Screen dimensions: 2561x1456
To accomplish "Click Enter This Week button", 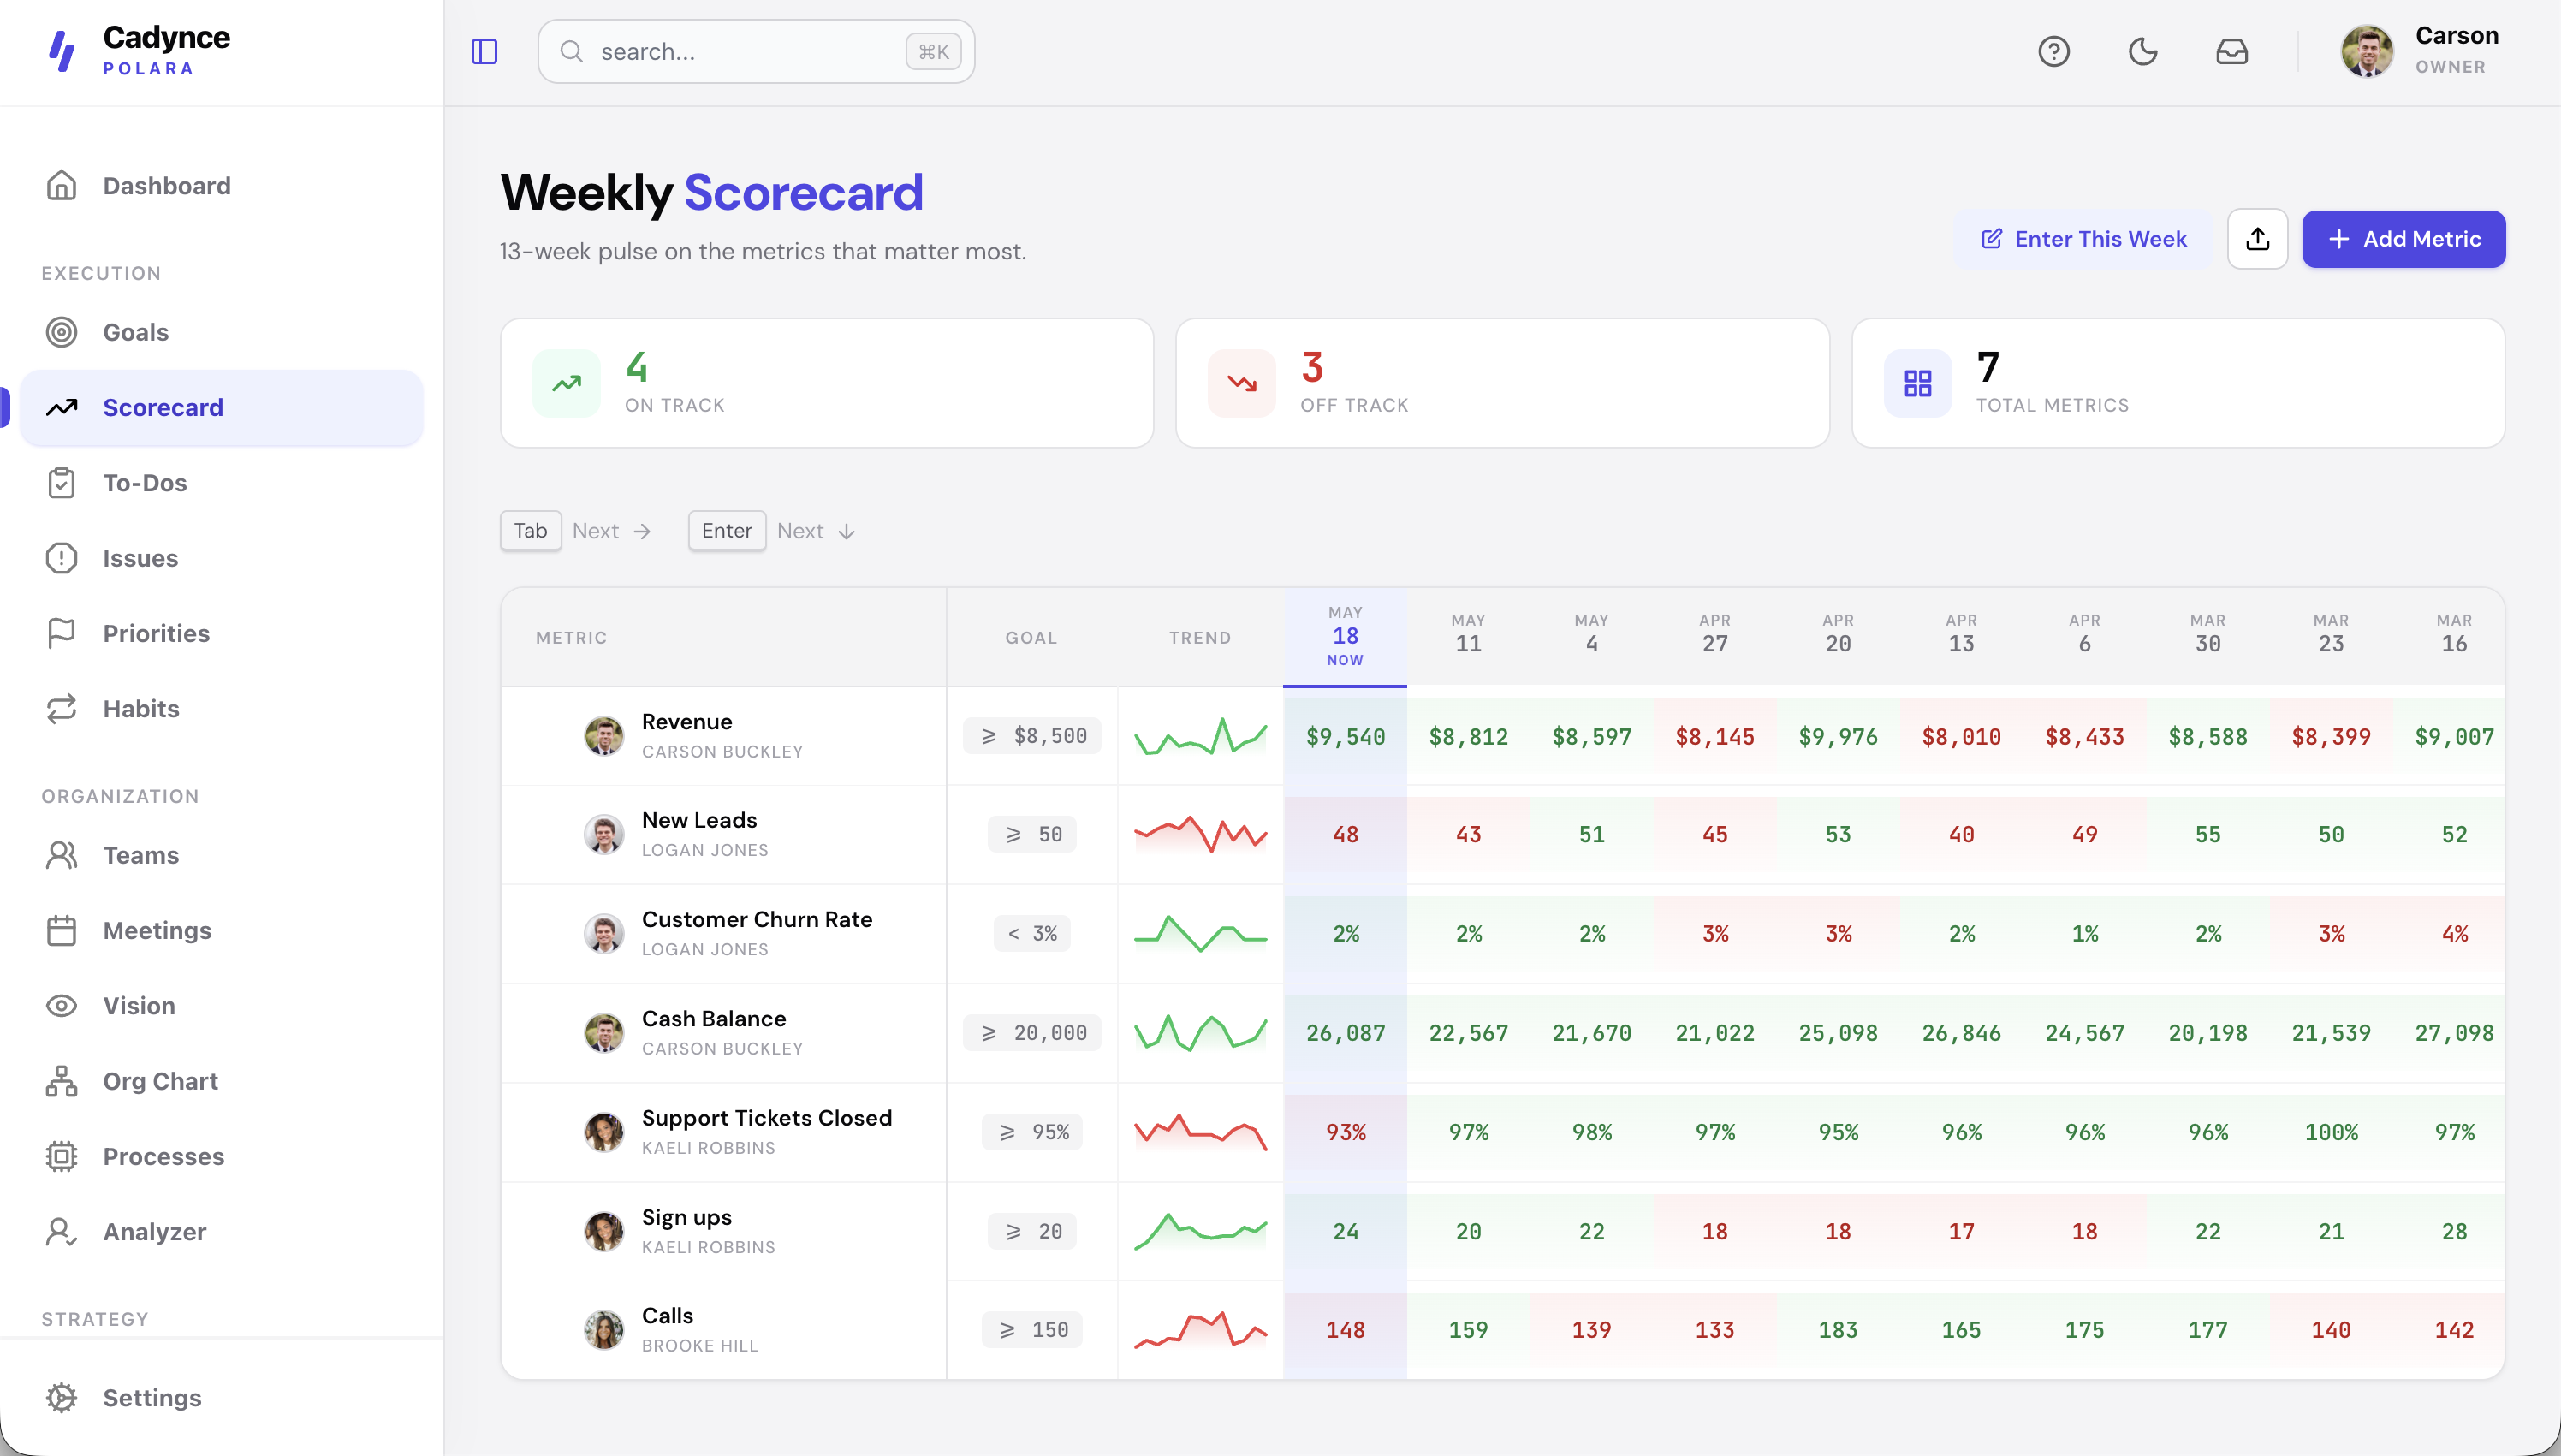I will (2083, 239).
